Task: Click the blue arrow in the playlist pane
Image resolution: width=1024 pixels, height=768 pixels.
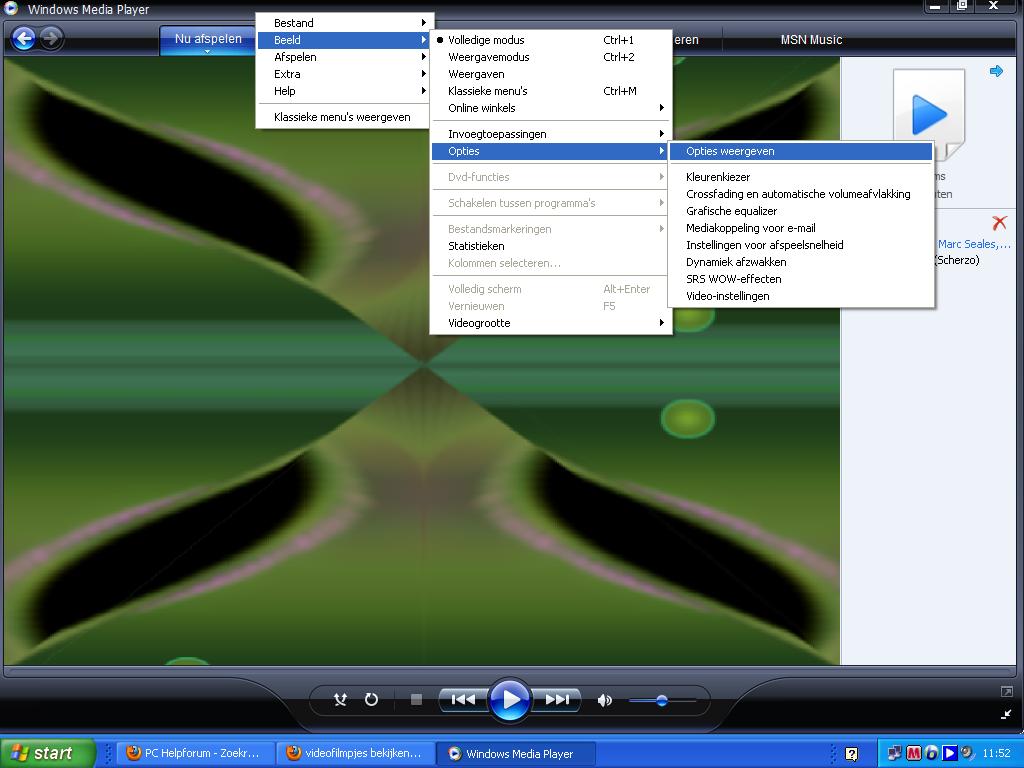Action: (x=996, y=71)
